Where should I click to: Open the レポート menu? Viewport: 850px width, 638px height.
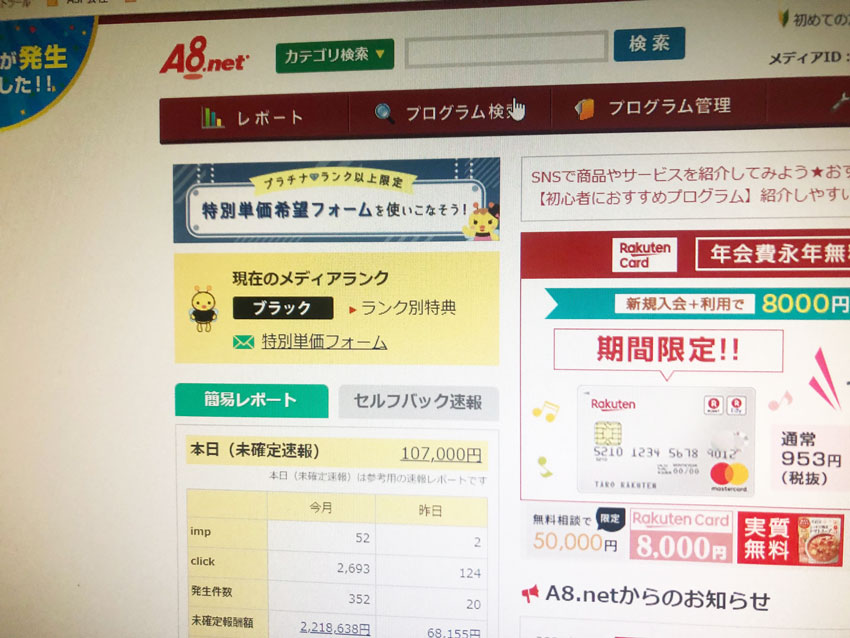coord(254,117)
